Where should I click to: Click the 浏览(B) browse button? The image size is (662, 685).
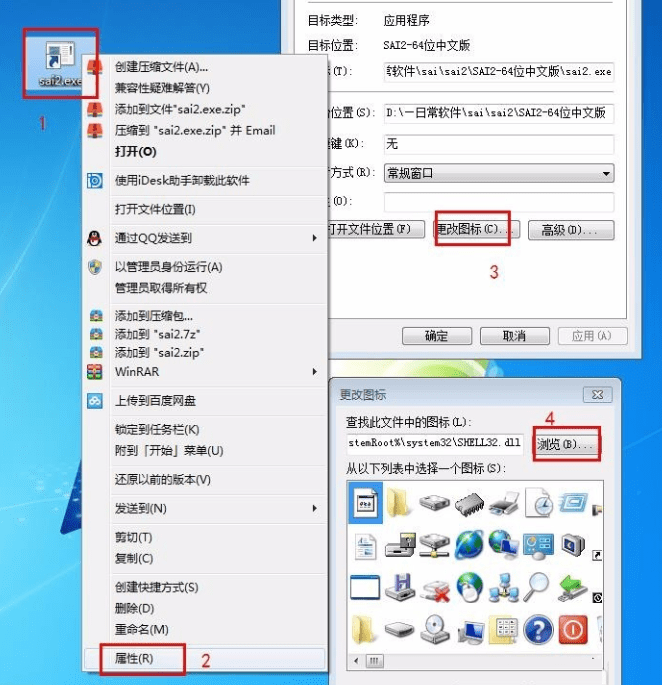(x=565, y=444)
